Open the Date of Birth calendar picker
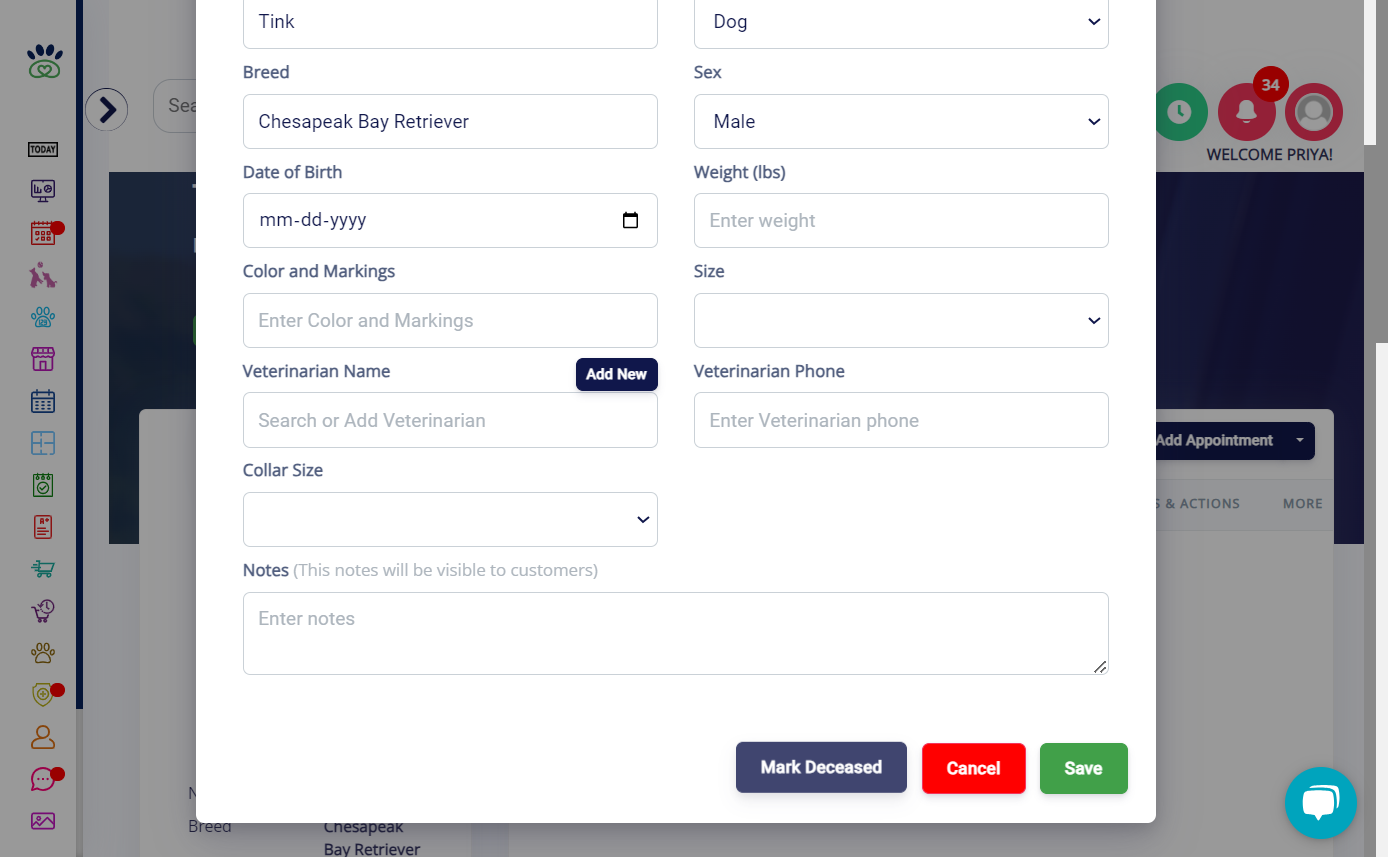 click(630, 220)
